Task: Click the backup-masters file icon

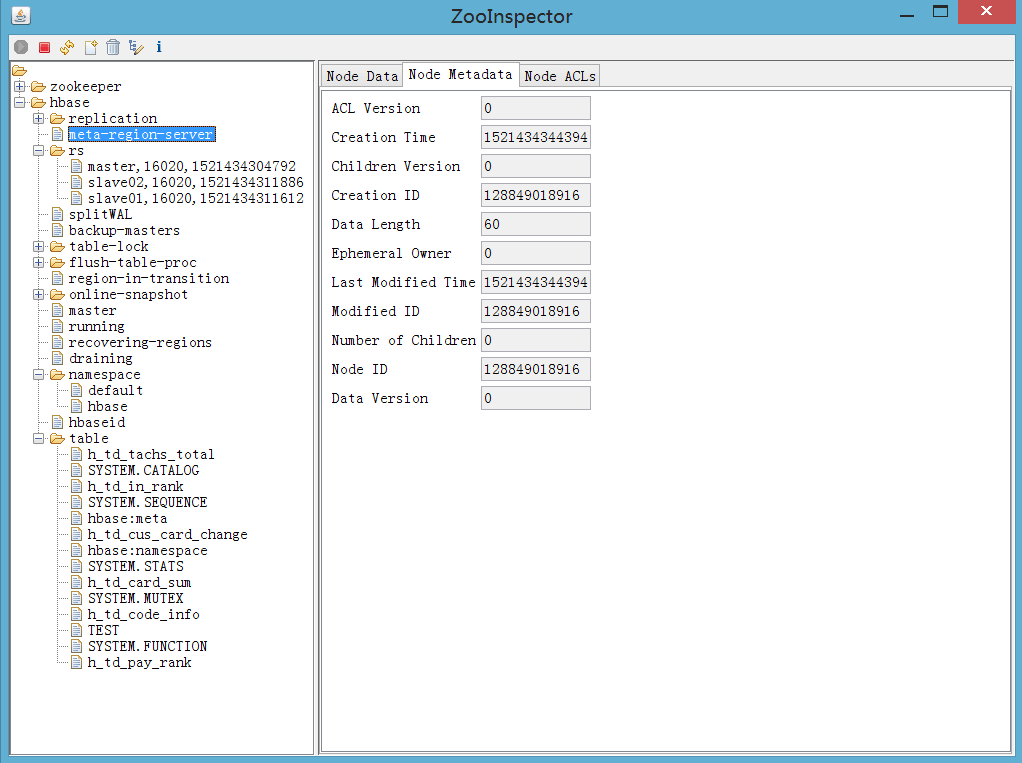Action: click(58, 231)
